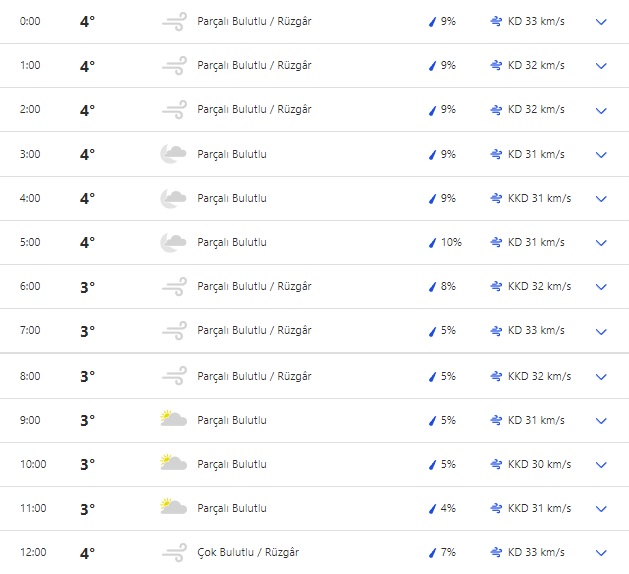Click the wind direction icon at 10:00
Image resolution: width=629 pixels, height=574 pixels.
click(496, 464)
